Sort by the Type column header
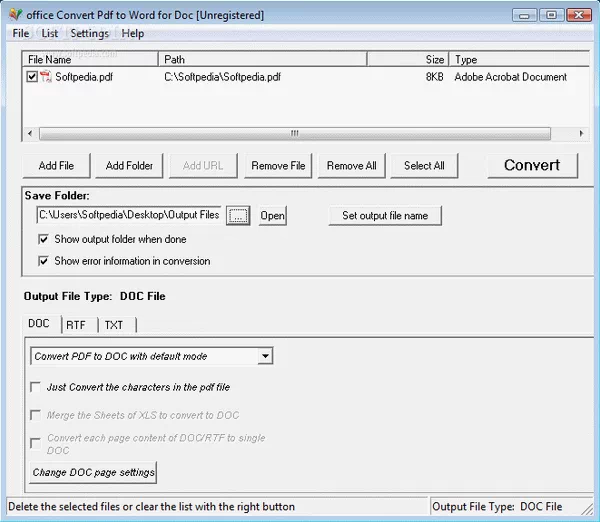Screen dimensions: 600x522 (519, 59)
